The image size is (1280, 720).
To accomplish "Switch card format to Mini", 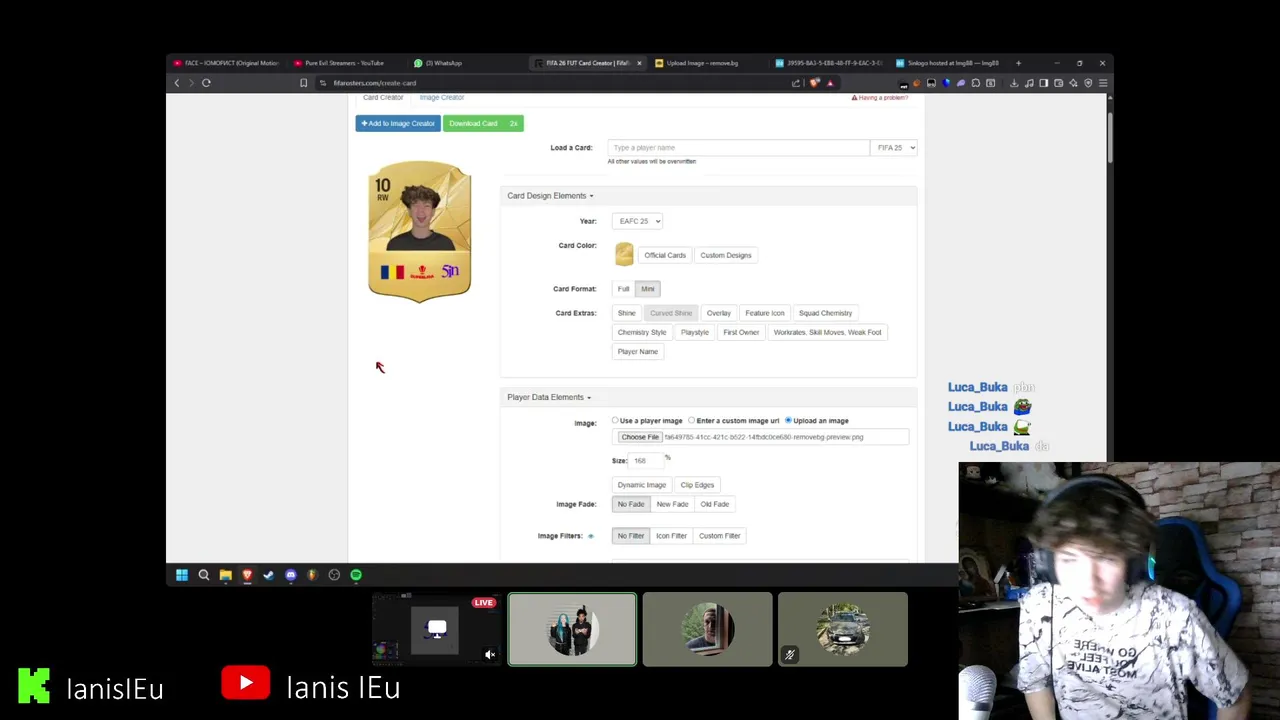I will 648,289.
